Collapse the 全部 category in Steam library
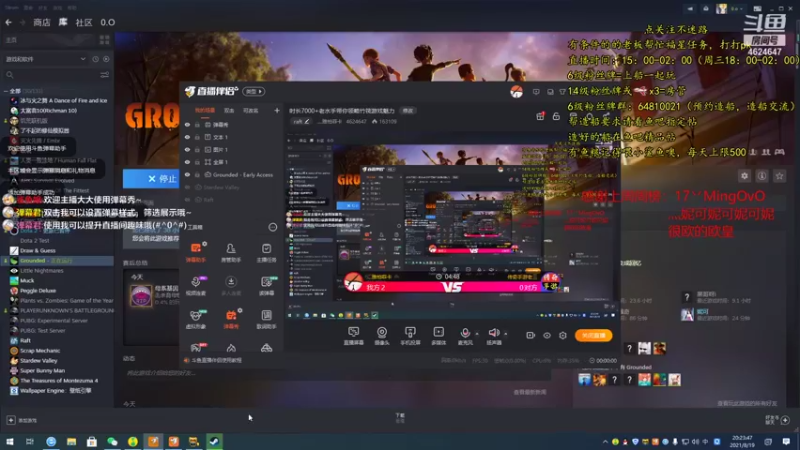The height and width of the screenshot is (450, 800). point(6,91)
